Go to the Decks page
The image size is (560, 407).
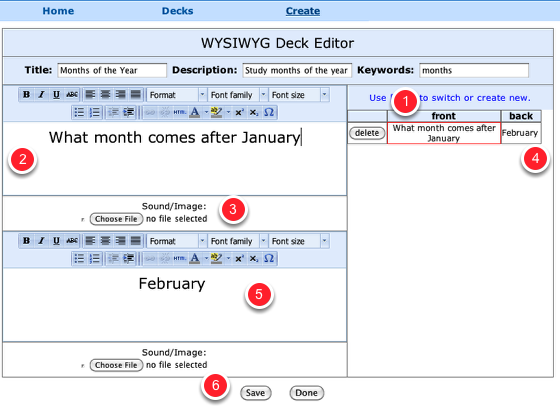[178, 11]
